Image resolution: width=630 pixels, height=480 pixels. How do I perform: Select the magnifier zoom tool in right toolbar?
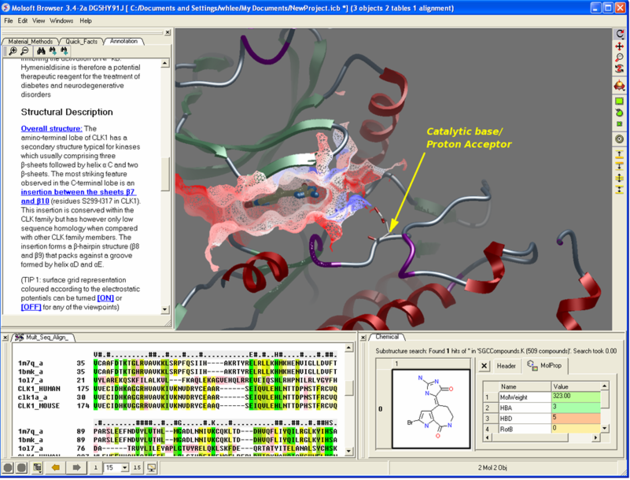(x=620, y=57)
